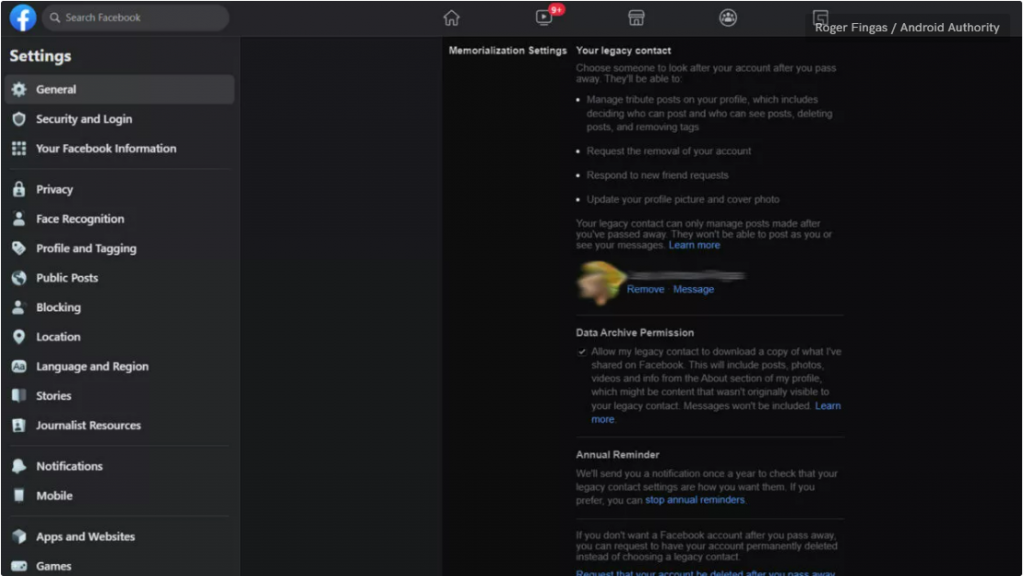Click the Language and Region icon
This screenshot has width=1024, height=576.
click(x=19, y=366)
